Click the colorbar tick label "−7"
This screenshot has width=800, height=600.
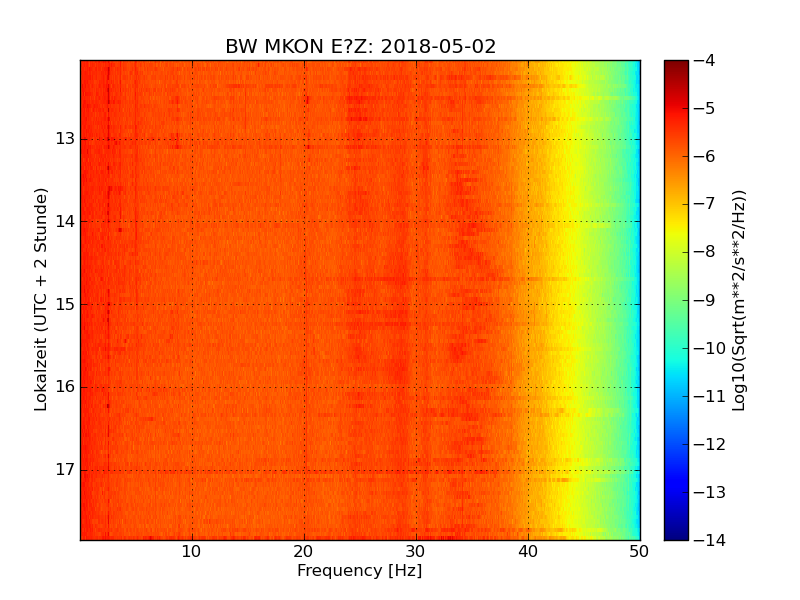coord(705,204)
